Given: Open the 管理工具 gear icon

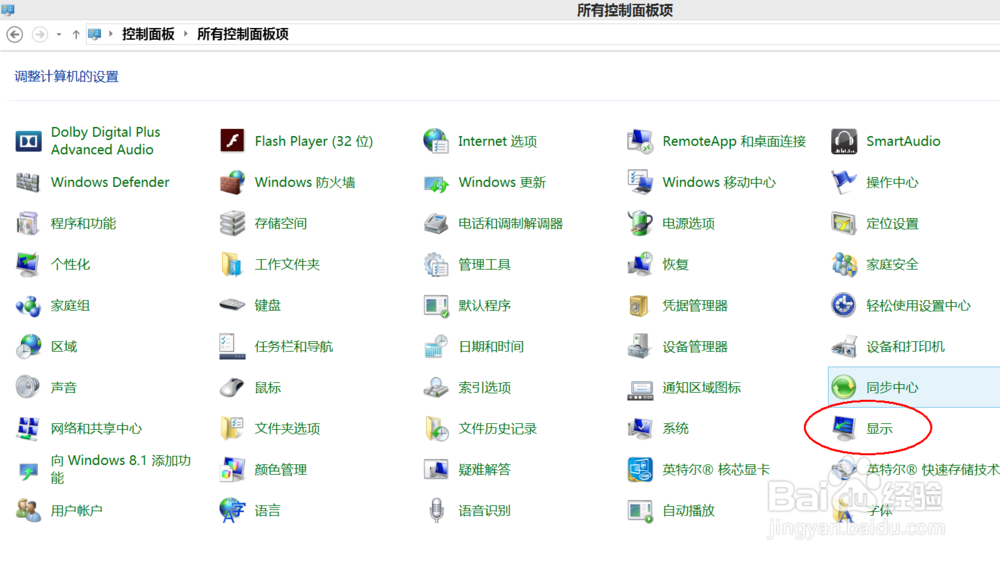Looking at the screenshot, I should click(x=436, y=265).
